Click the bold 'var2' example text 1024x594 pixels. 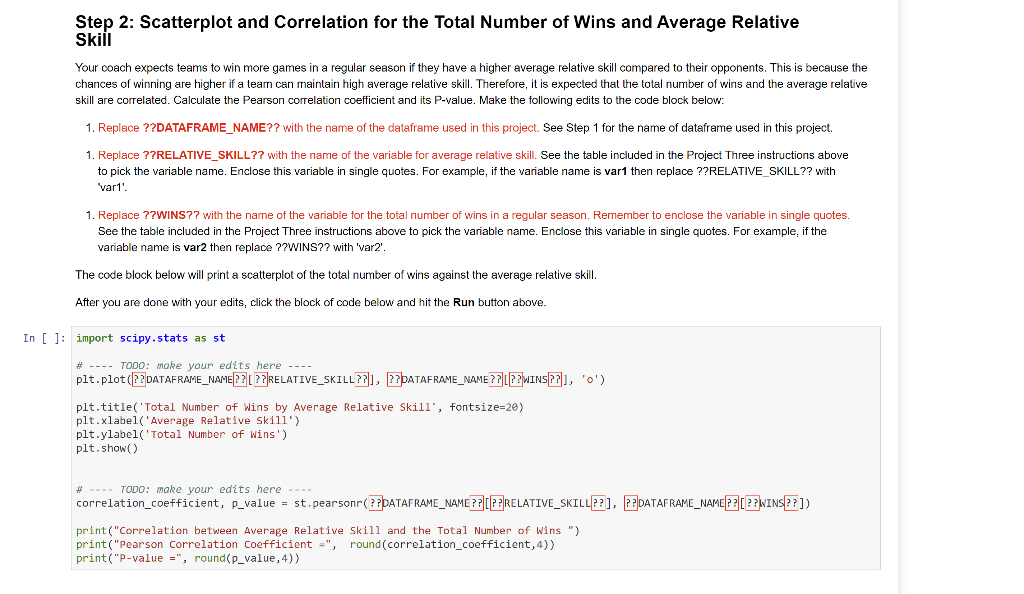195,248
